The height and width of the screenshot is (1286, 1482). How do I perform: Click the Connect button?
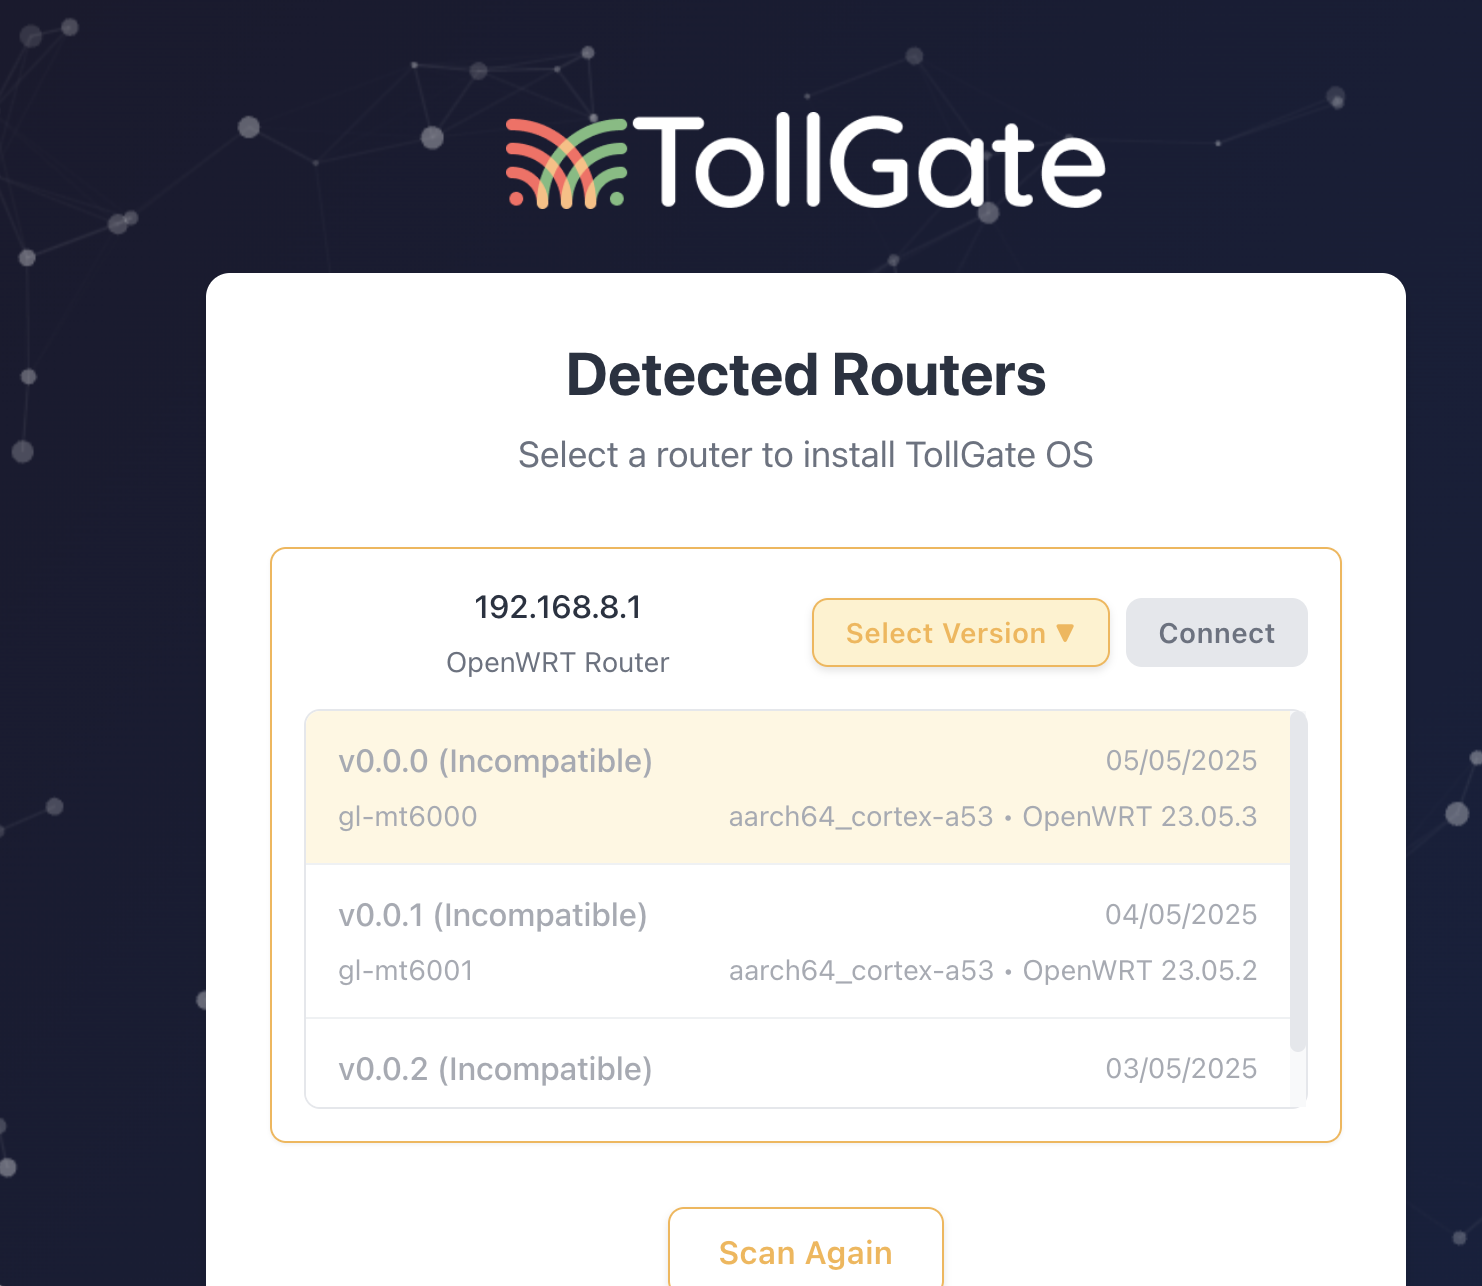pyautogui.click(x=1217, y=633)
